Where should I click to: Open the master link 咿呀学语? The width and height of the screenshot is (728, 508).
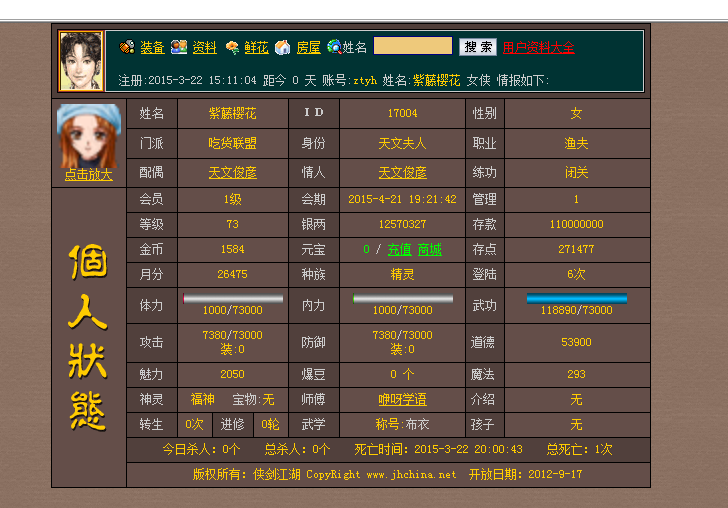402,399
